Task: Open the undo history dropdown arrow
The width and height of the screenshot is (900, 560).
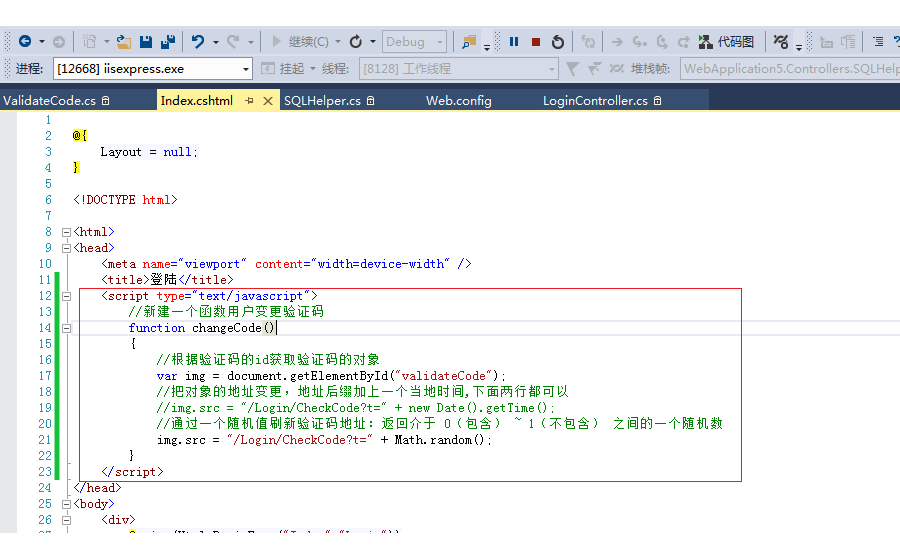Action: pyautogui.click(x=216, y=42)
